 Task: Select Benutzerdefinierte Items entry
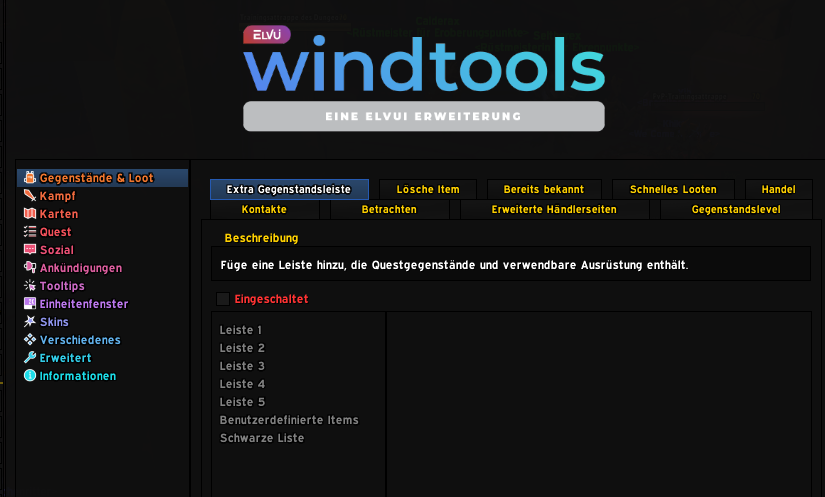coord(289,420)
